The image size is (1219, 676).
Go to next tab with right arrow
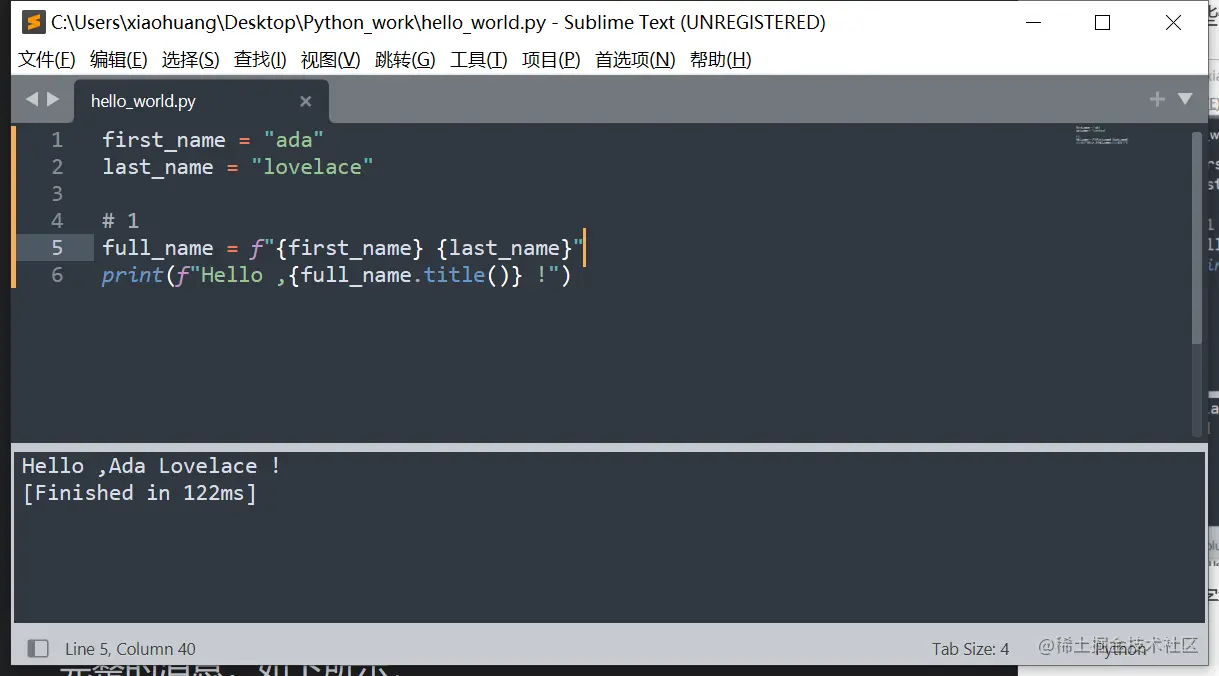(53, 99)
